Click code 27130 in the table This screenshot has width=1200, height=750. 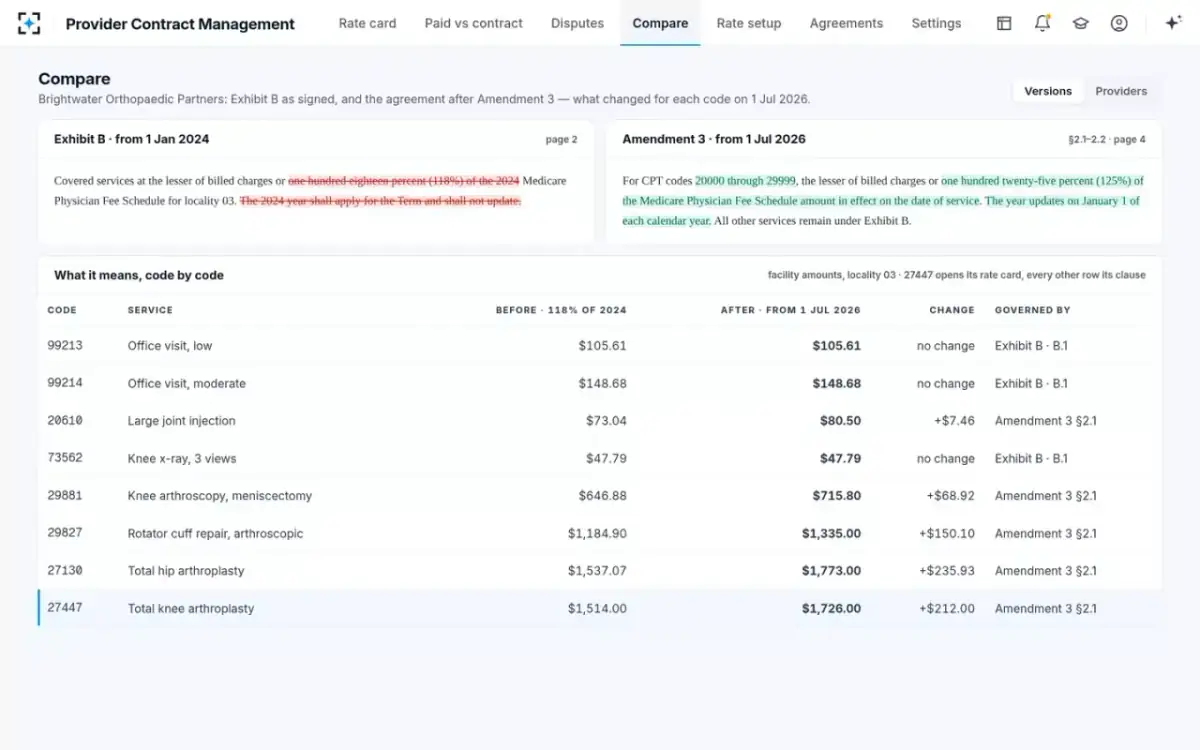pyautogui.click(x=65, y=571)
